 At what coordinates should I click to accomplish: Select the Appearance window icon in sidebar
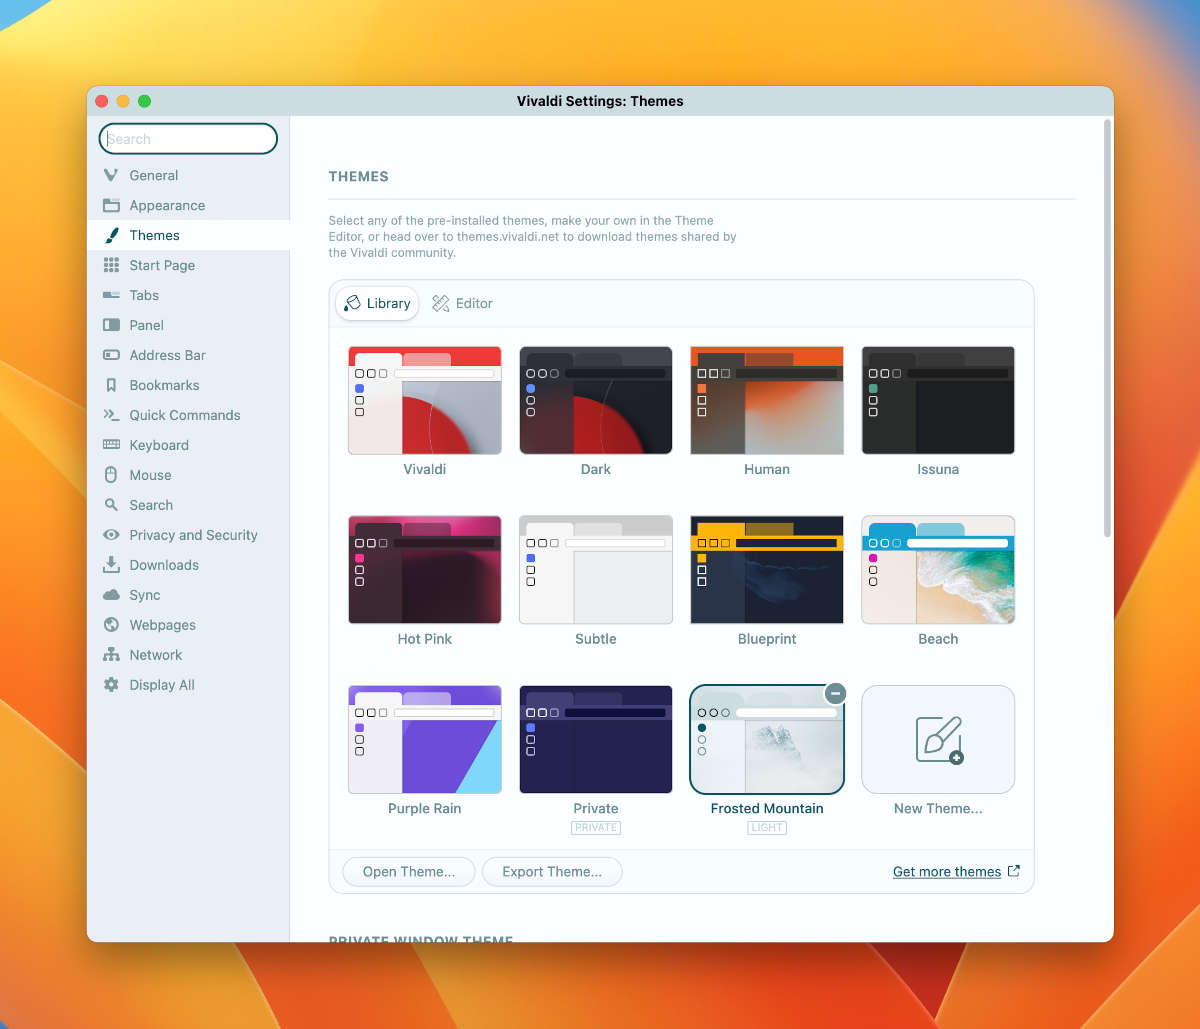[111, 205]
